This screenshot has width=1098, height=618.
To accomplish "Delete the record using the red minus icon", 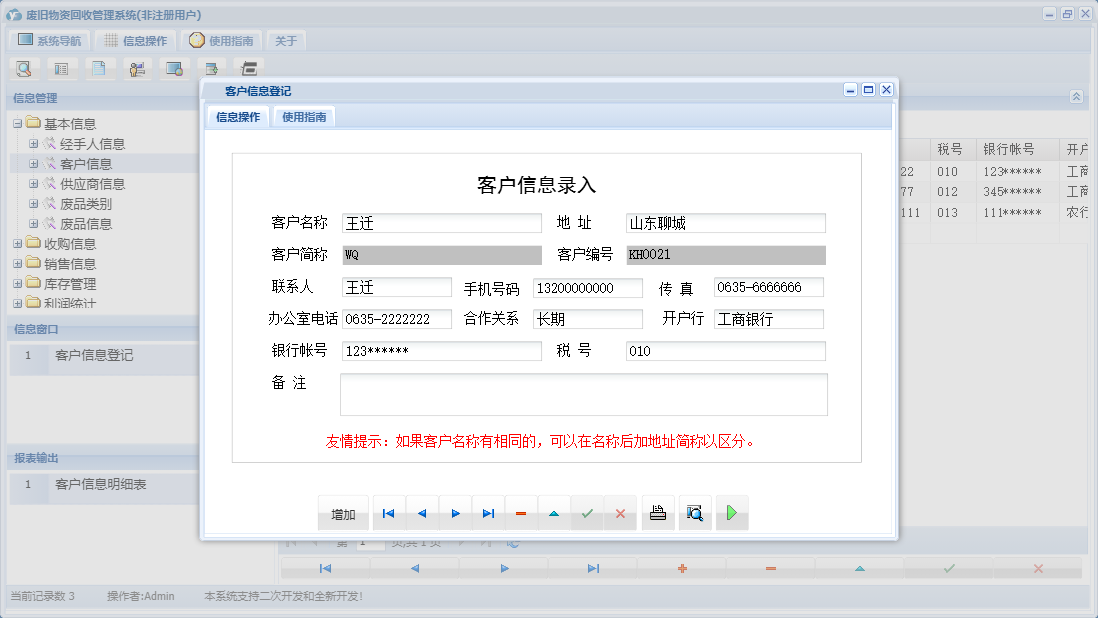I will point(520,512).
